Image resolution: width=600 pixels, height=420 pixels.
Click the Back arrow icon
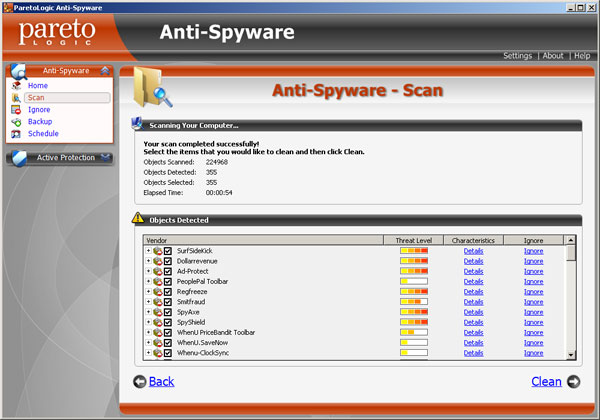pyautogui.click(x=139, y=381)
